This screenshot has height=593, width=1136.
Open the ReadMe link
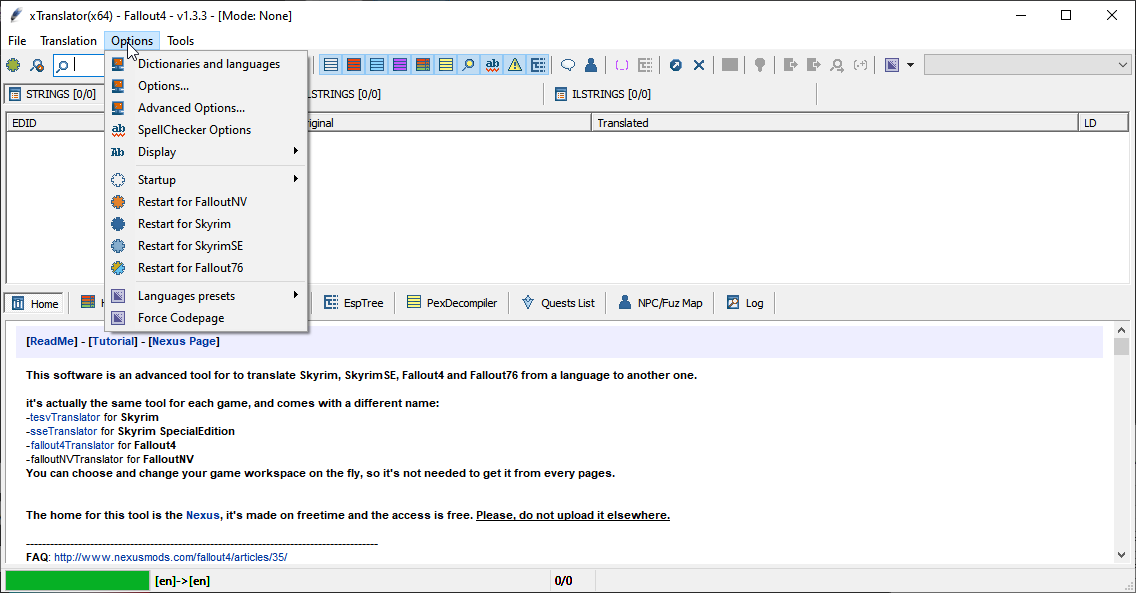(x=51, y=341)
